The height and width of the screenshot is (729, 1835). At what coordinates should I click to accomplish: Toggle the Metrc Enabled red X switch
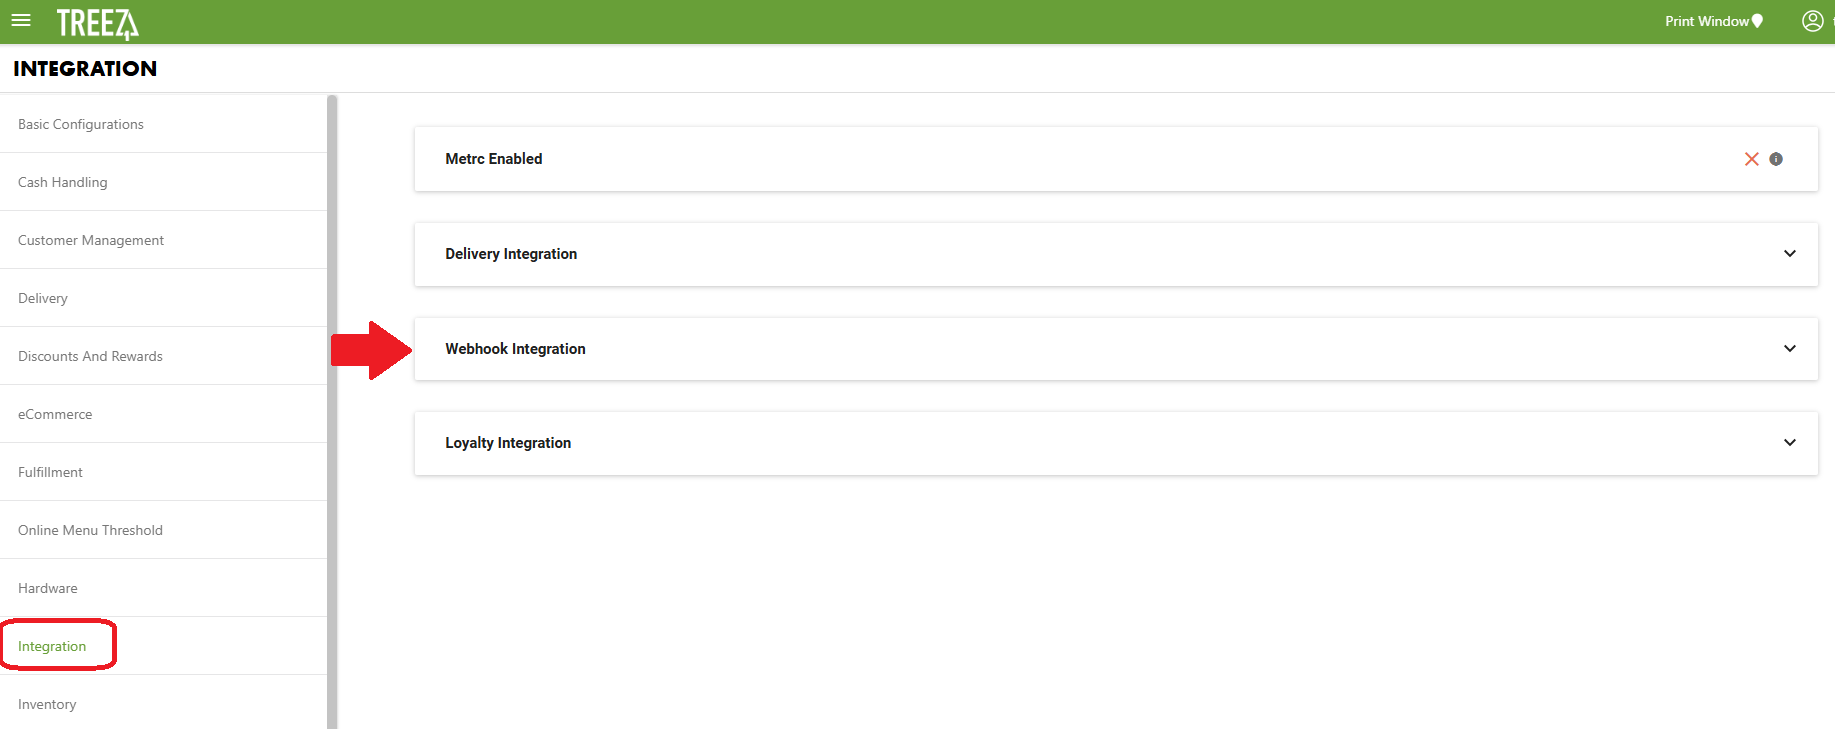click(1751, 159)
